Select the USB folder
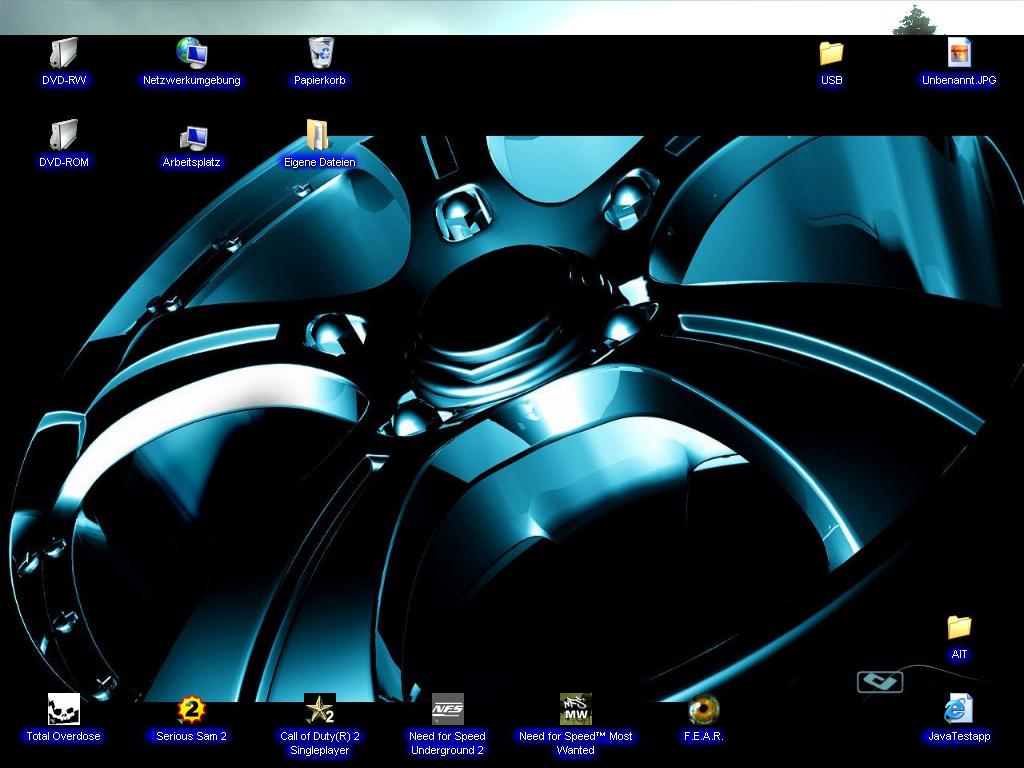The height and width of the screenshot is (768, 1024). [x=831, y=53]
